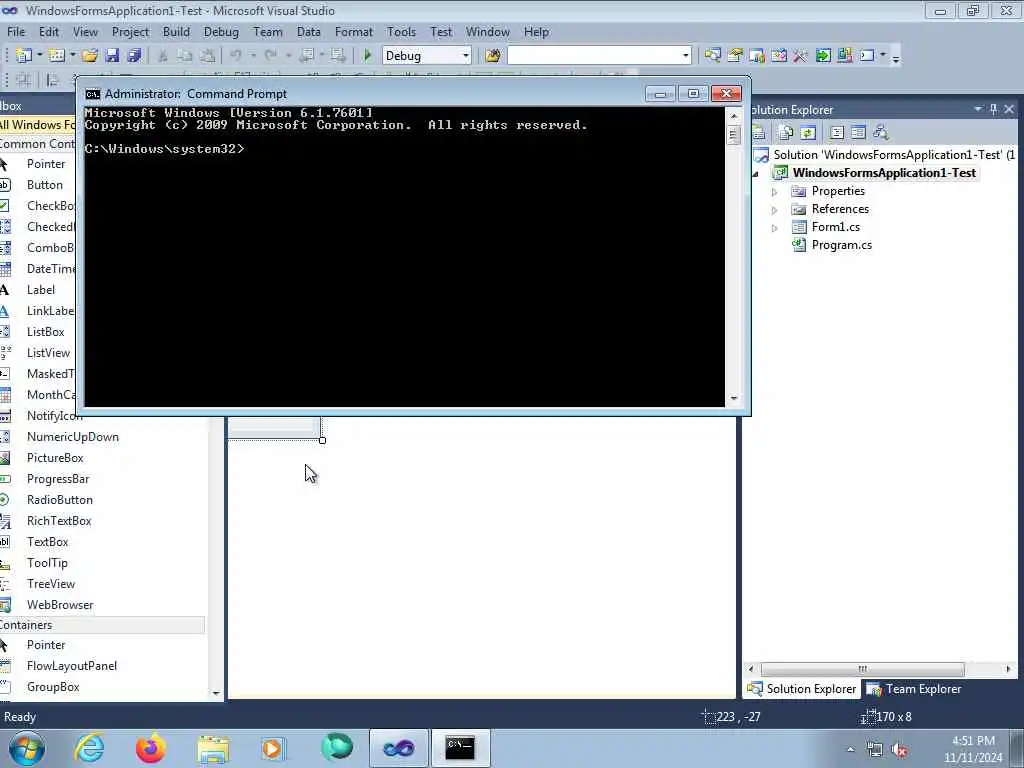Open the Properties Window toolbar icon
1024x768 pixels.
[x=735, y=56]
